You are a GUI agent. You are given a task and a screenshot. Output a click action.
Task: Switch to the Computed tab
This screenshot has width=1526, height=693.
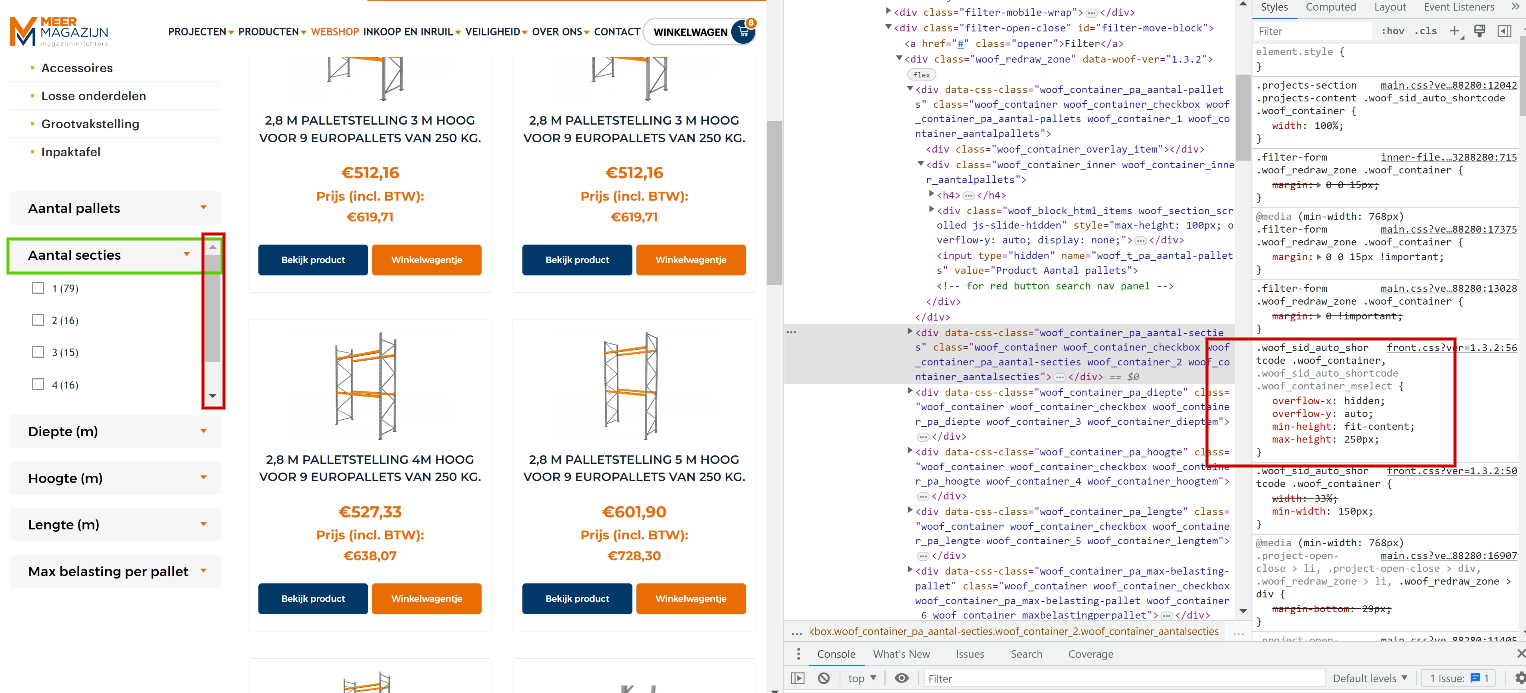1331,7
